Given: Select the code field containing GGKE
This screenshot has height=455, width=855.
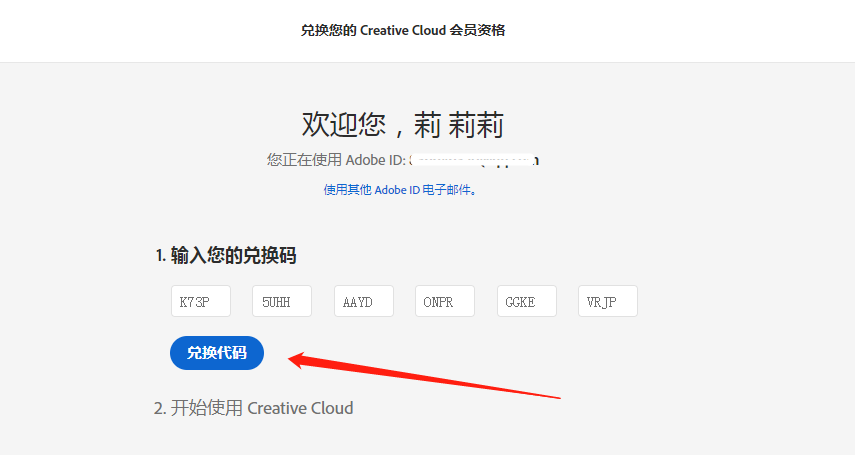Looking at the screenshot, I should pyautogui.click(x=527, y=301).
